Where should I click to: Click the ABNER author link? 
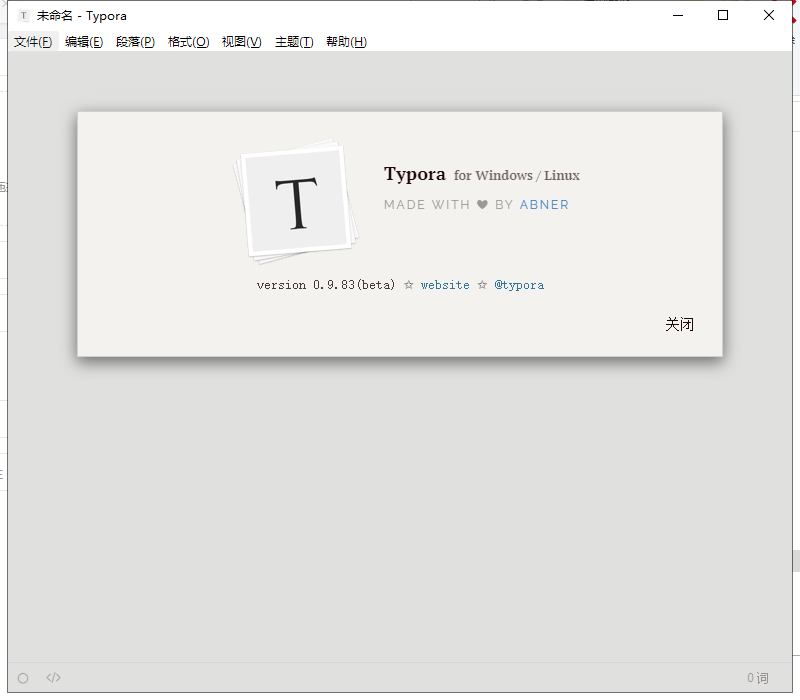[x=544, y=205]
